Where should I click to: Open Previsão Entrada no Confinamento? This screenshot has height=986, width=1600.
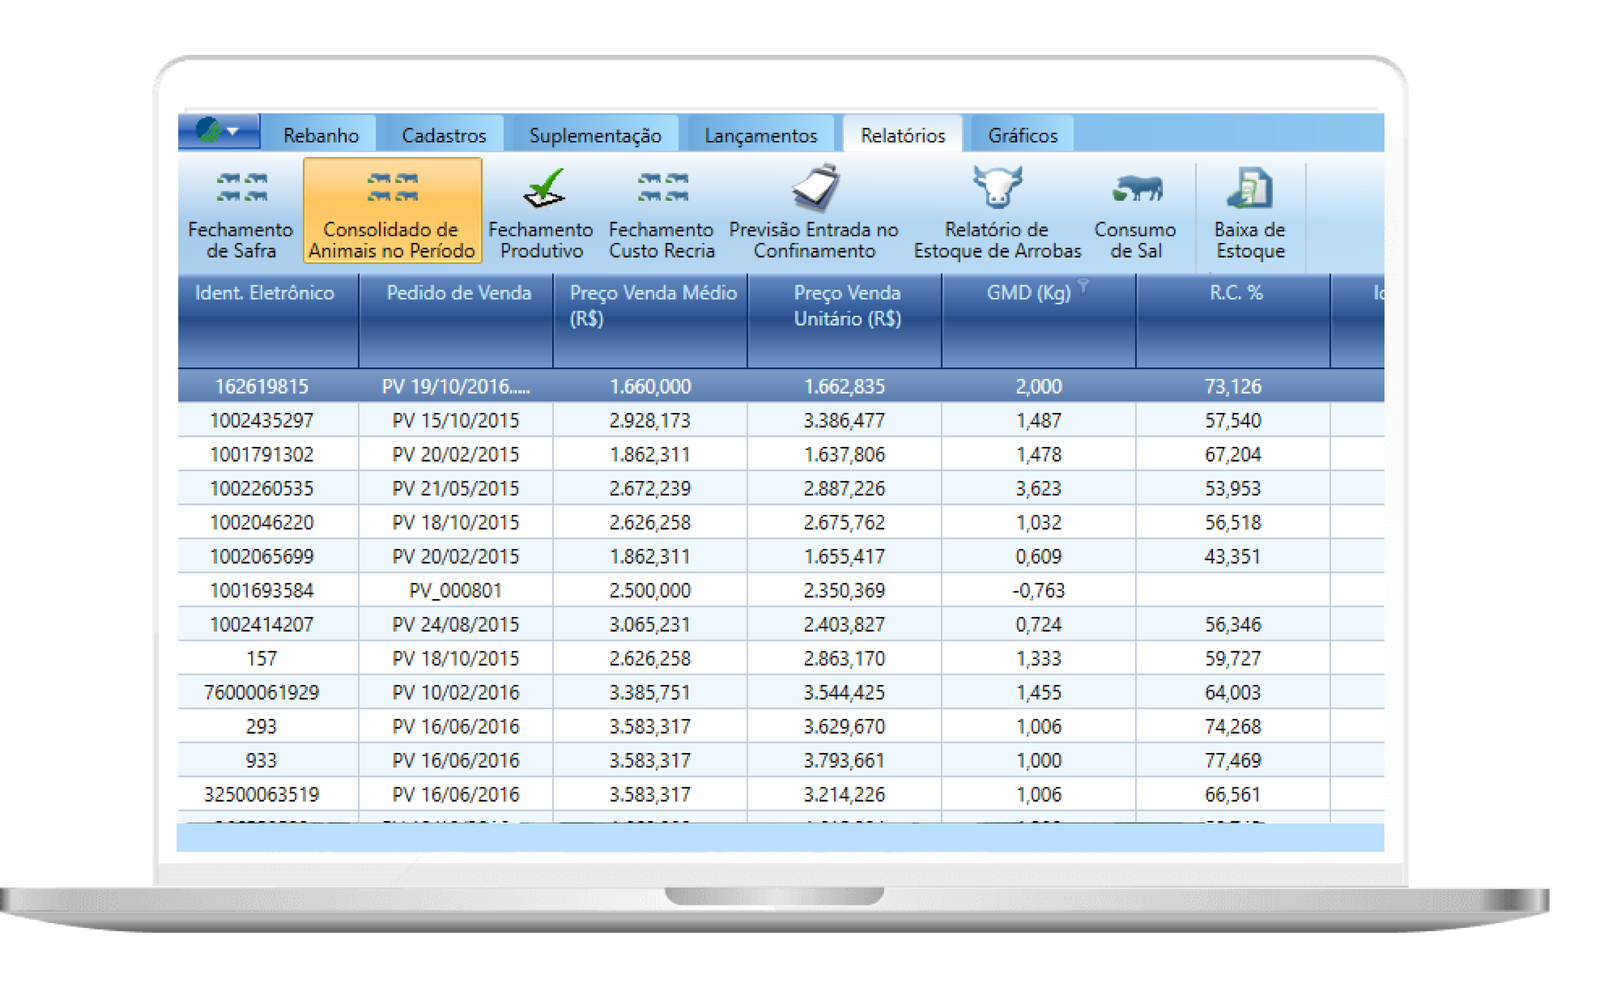coord(814,212)
